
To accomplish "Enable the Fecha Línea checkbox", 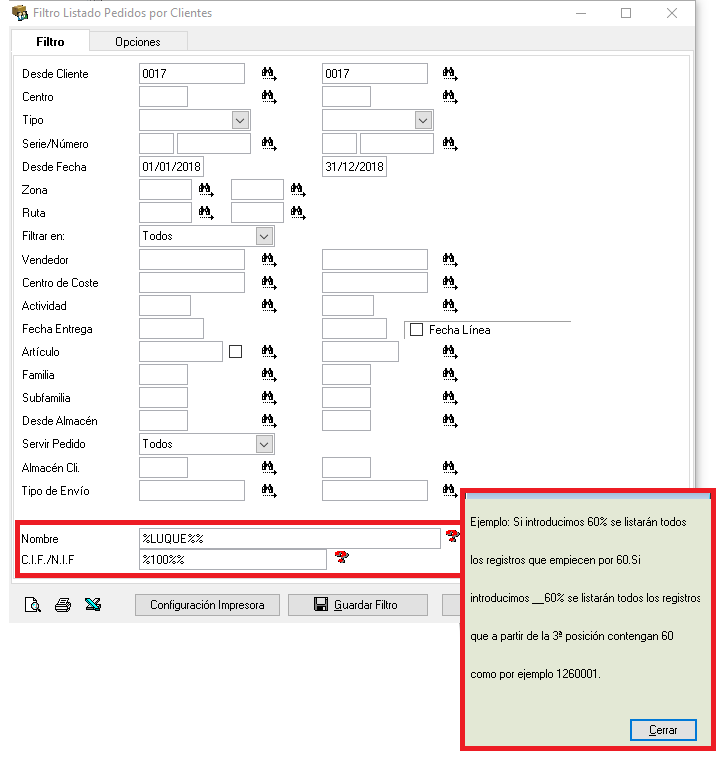I will 416,330.
